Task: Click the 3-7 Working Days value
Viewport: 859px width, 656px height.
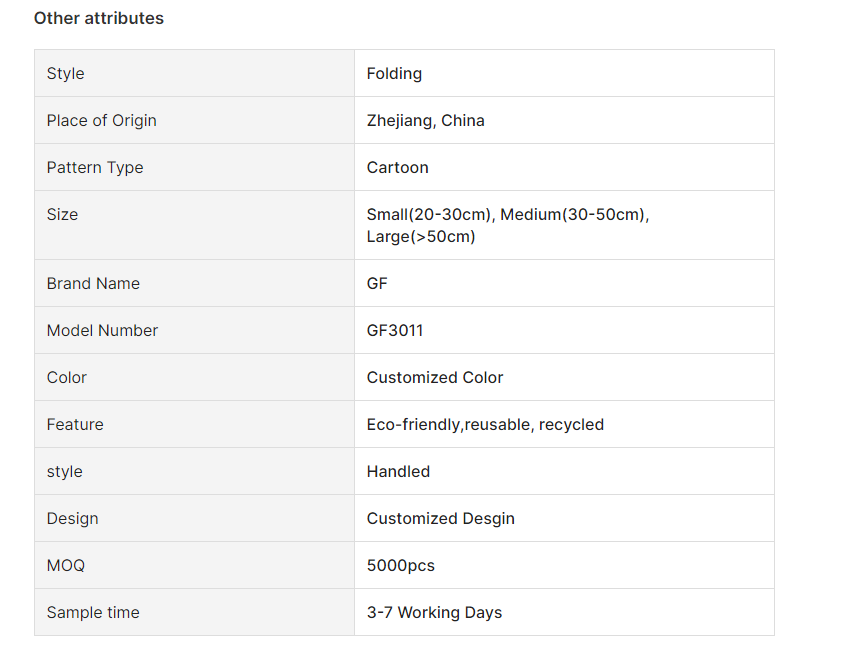Action: pos(434,613)
